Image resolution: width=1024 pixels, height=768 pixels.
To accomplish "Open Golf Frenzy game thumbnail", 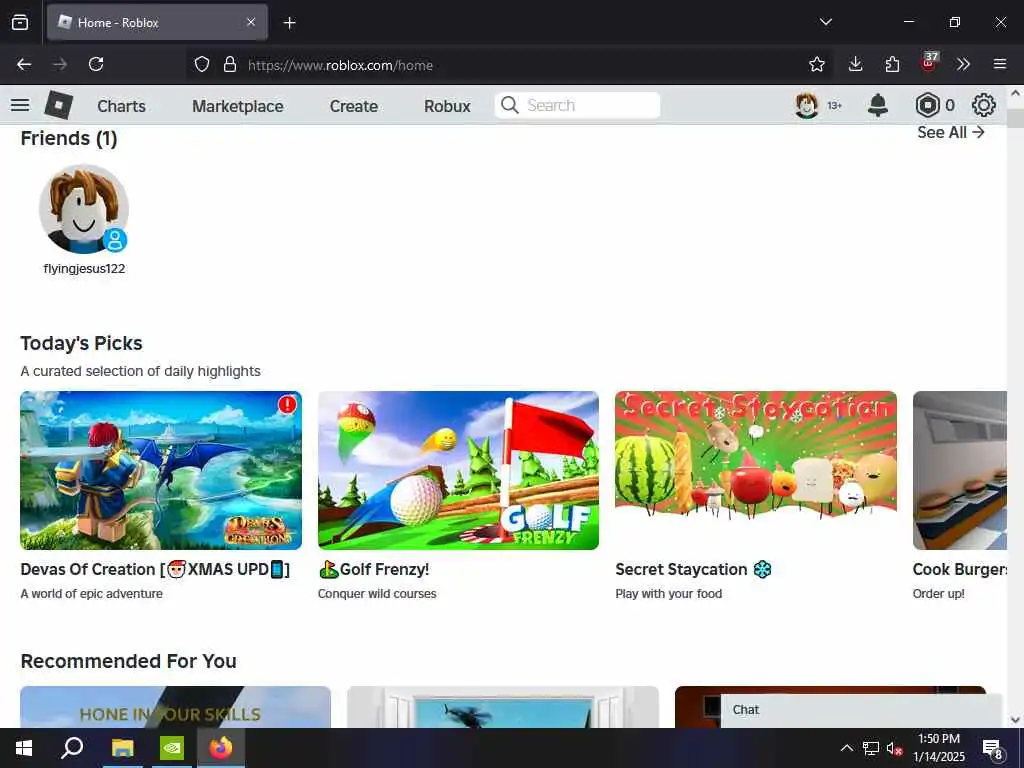I will [x=458, y=470].
